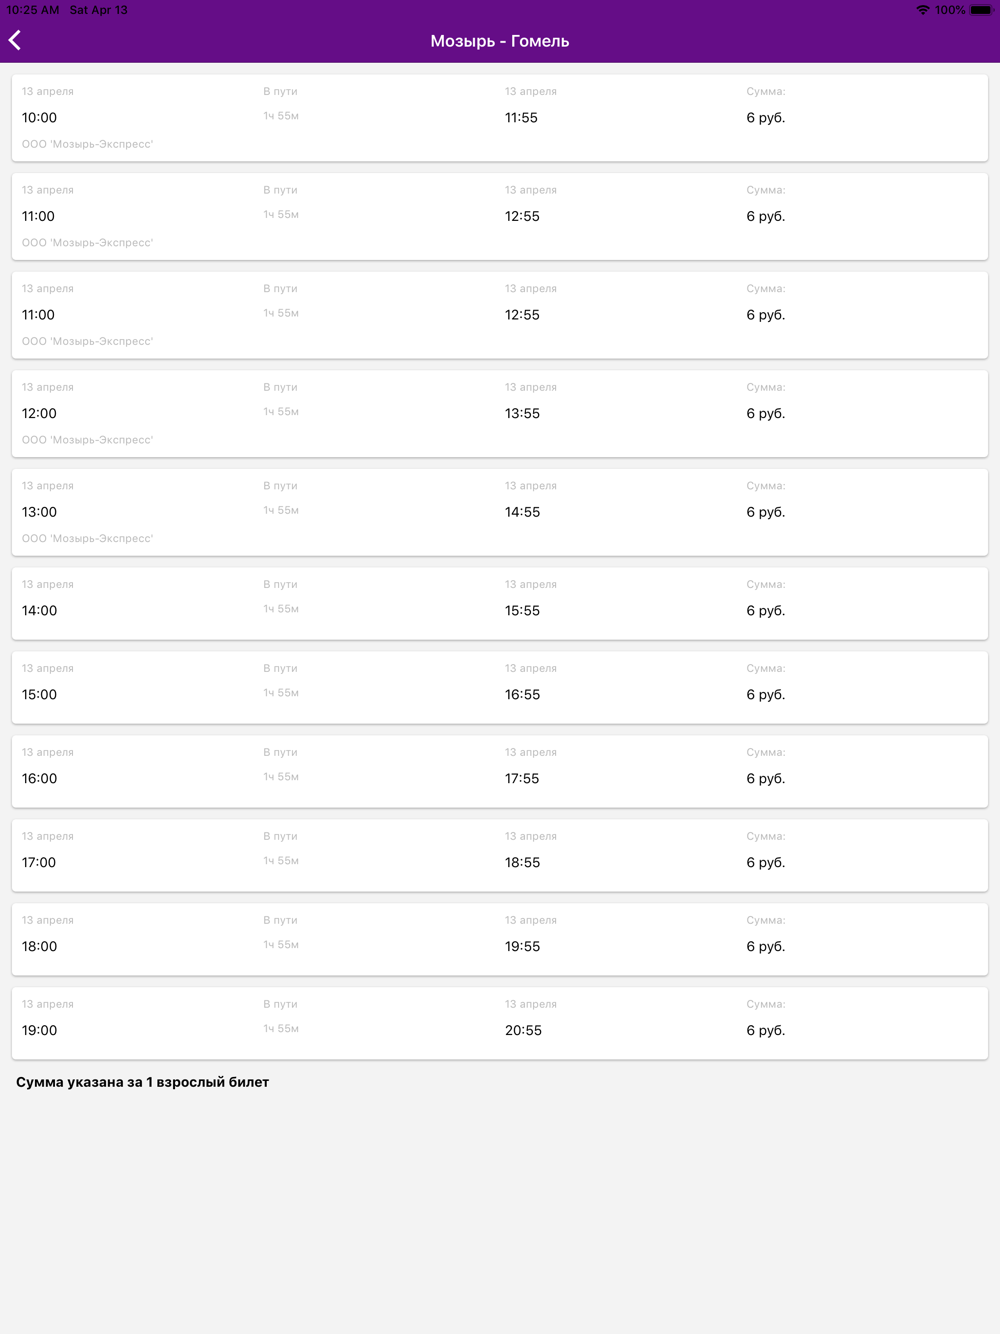Choose the 17:00 departure trip
1000x1334 pixels.
(499, 856)
